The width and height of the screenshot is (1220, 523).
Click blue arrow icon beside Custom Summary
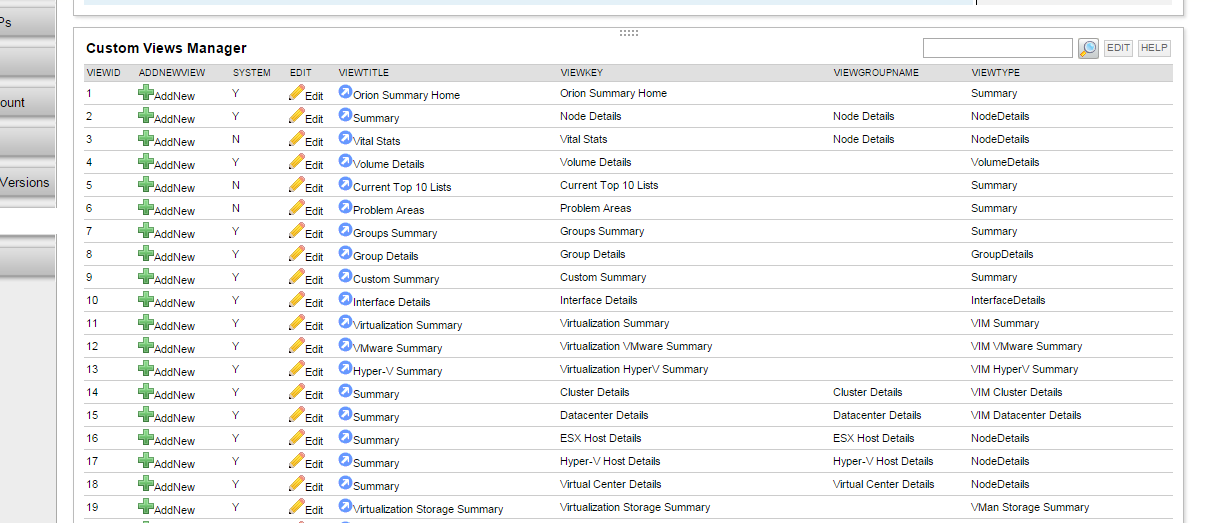point(346,276)
